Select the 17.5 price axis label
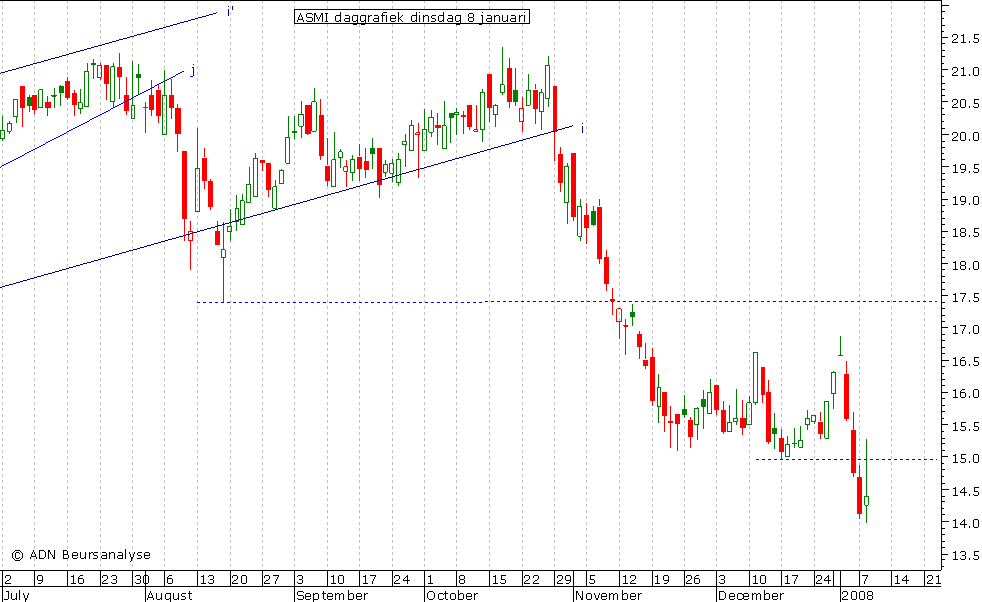Viewport: 982px width, 602px height. point(965,297)
